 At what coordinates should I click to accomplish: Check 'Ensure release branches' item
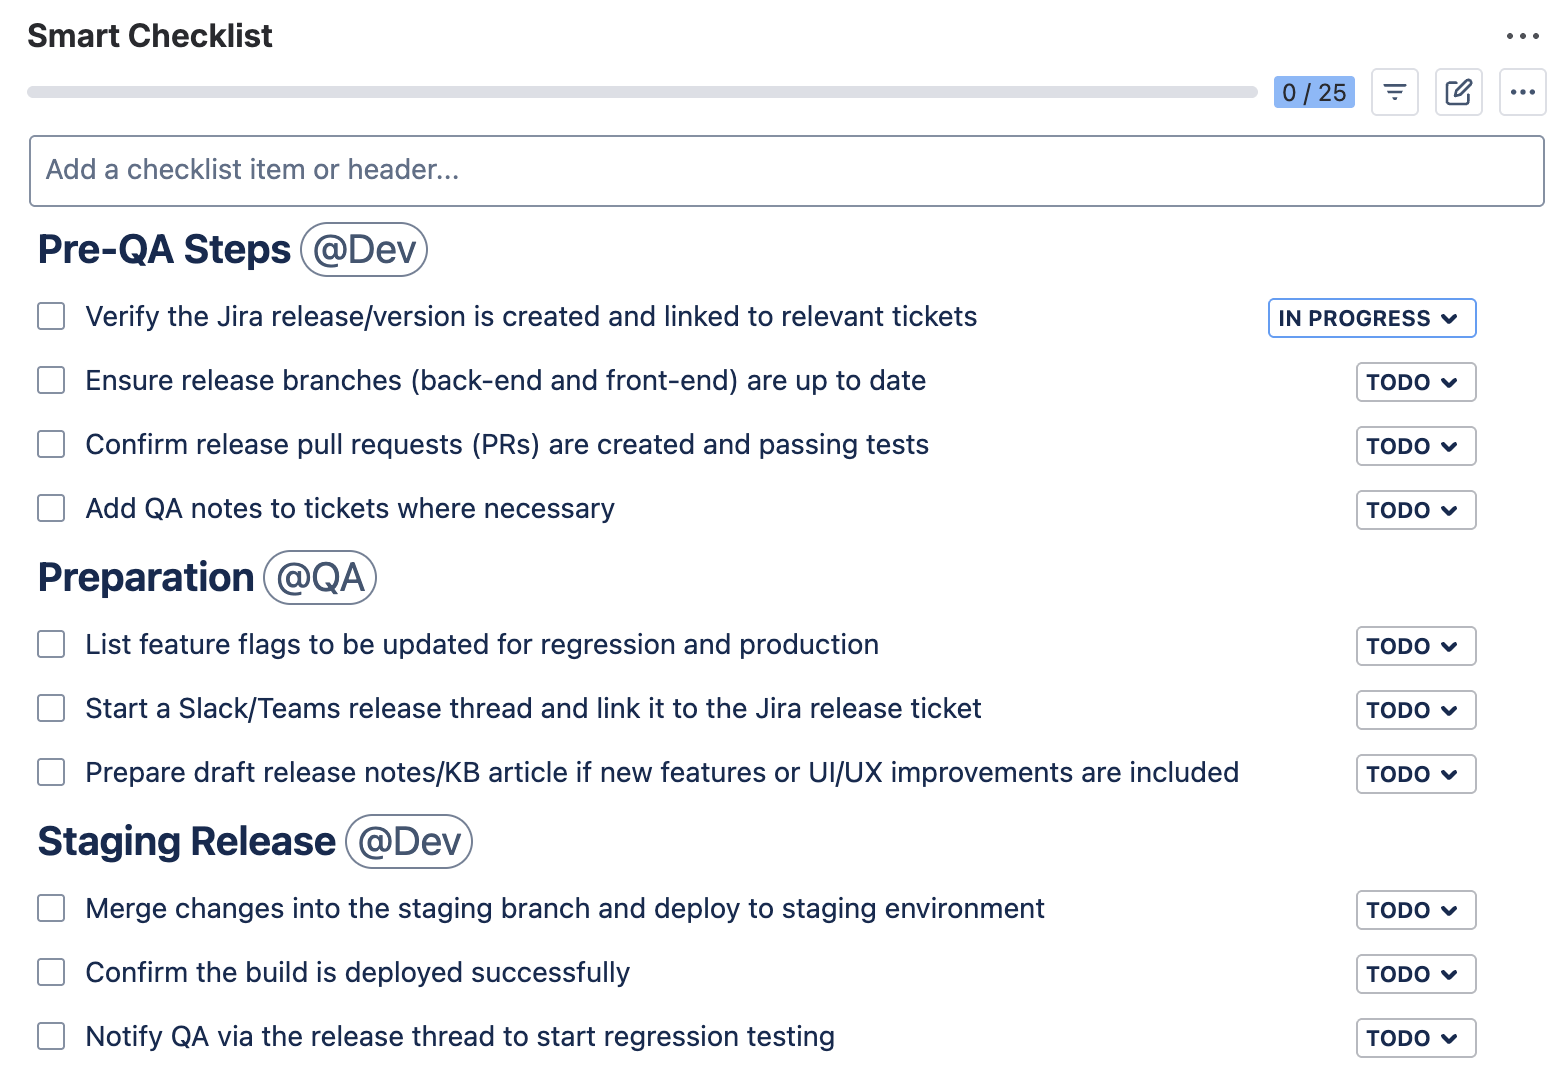pos(51,380)
